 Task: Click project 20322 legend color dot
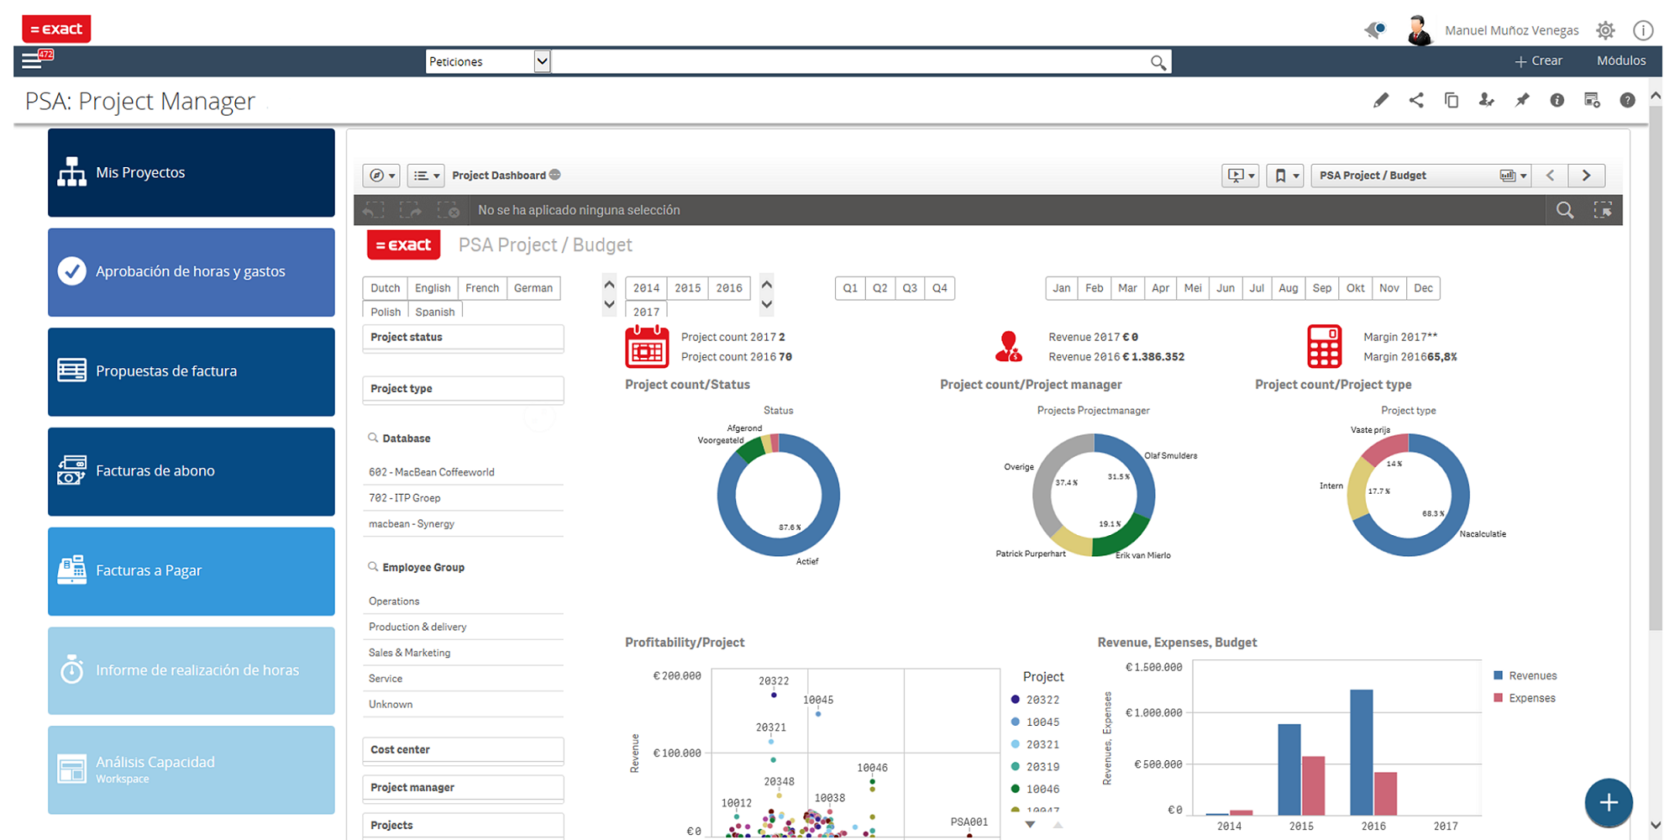pyautogui.click(x=1015, y=700)
